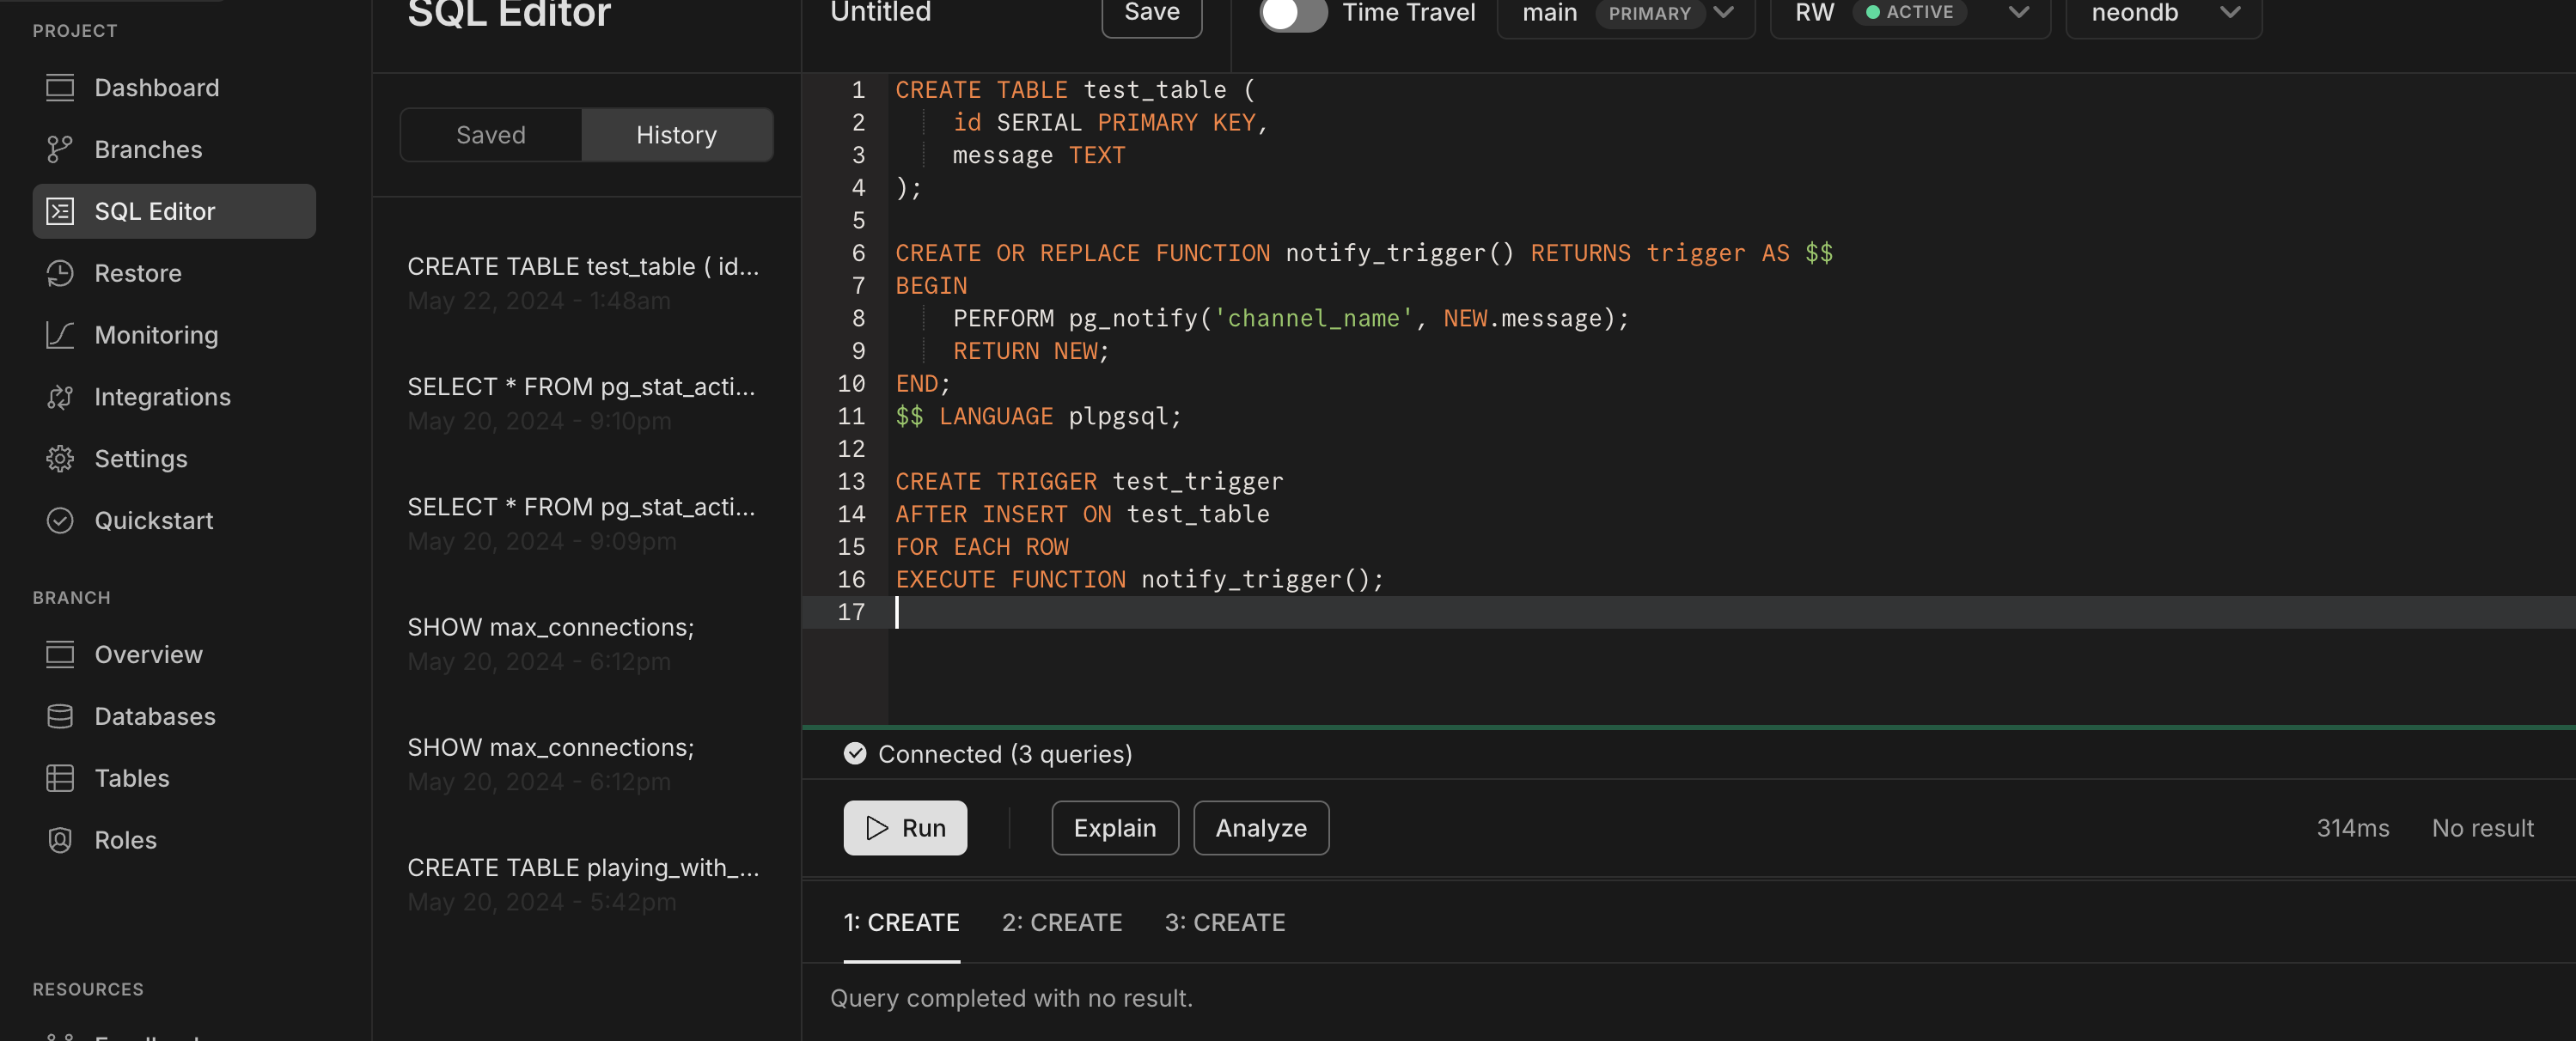The height and width of the screenshot is (1041, 2576).
Task: Open the Roles page
Action: pos(126,840)
